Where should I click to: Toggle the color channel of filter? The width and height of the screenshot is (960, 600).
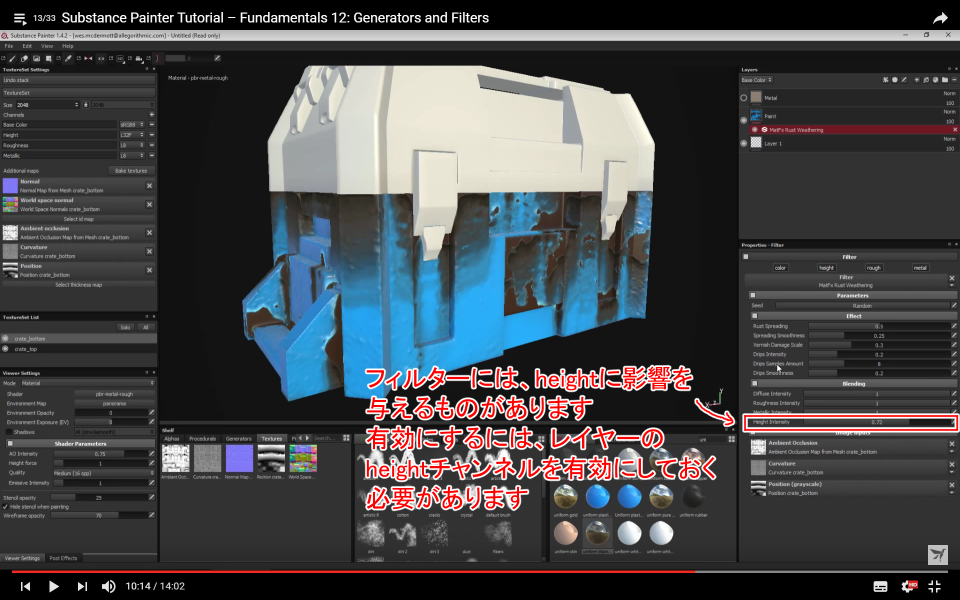(780, 268)
